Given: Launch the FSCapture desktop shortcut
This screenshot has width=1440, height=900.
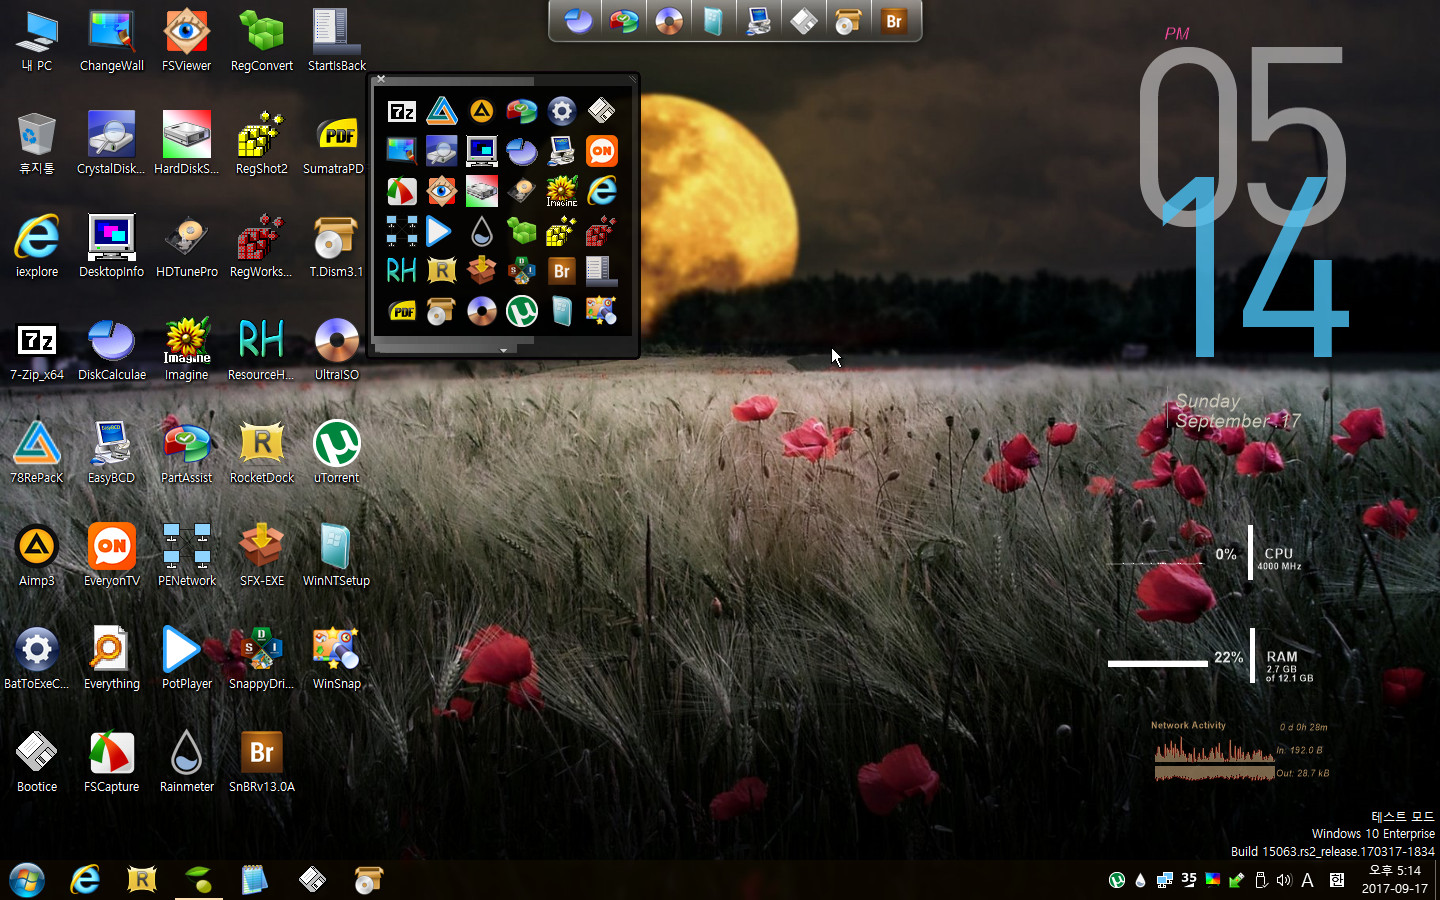Looking at the screenshot, I should pos(112,762).
